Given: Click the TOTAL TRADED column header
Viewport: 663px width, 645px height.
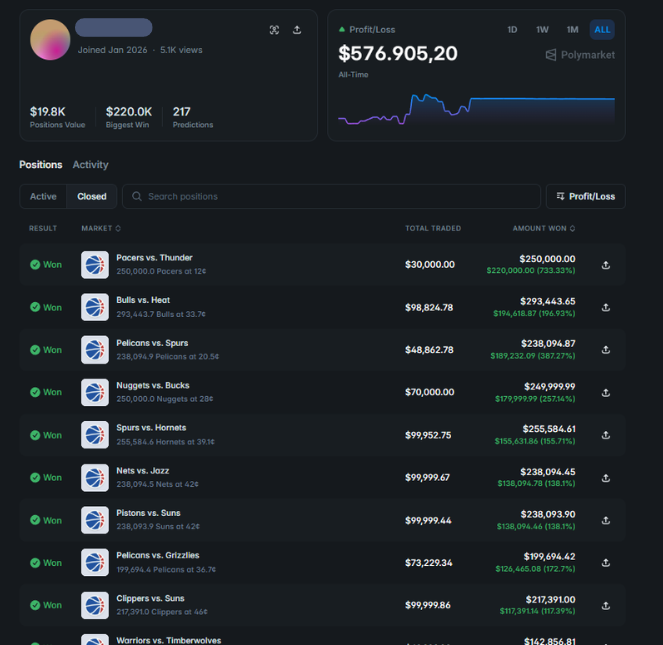Looking at the screenshot, I should point(433,228).
